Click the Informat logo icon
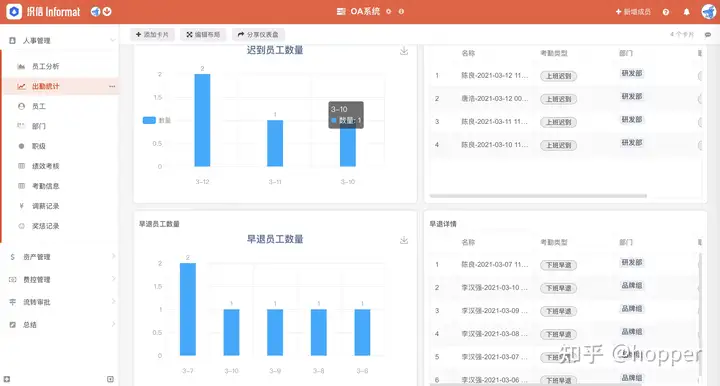Screen dimensions: 720x386 click(14, 11)
